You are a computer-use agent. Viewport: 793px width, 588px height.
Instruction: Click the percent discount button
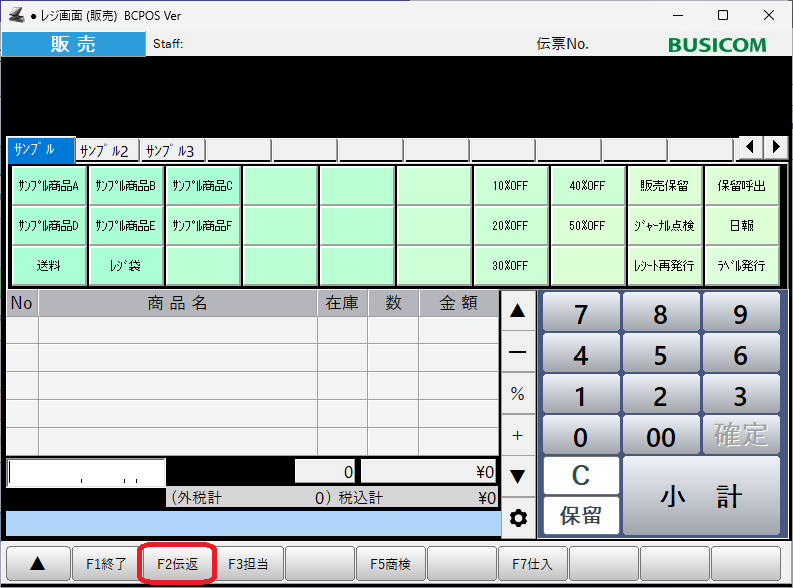[517, 394]
